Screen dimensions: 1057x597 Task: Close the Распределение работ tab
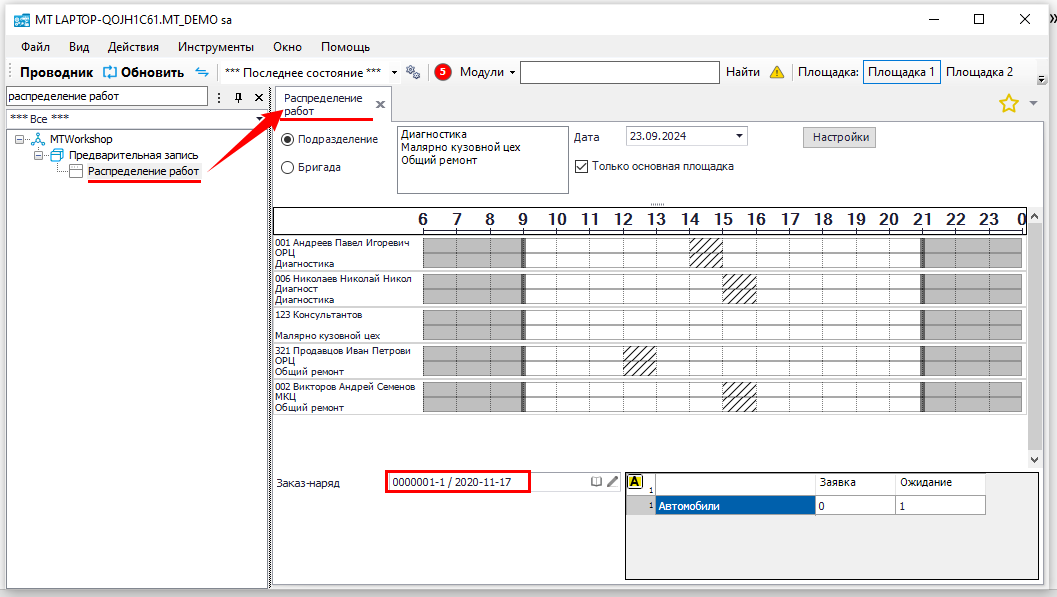[380, 104]
